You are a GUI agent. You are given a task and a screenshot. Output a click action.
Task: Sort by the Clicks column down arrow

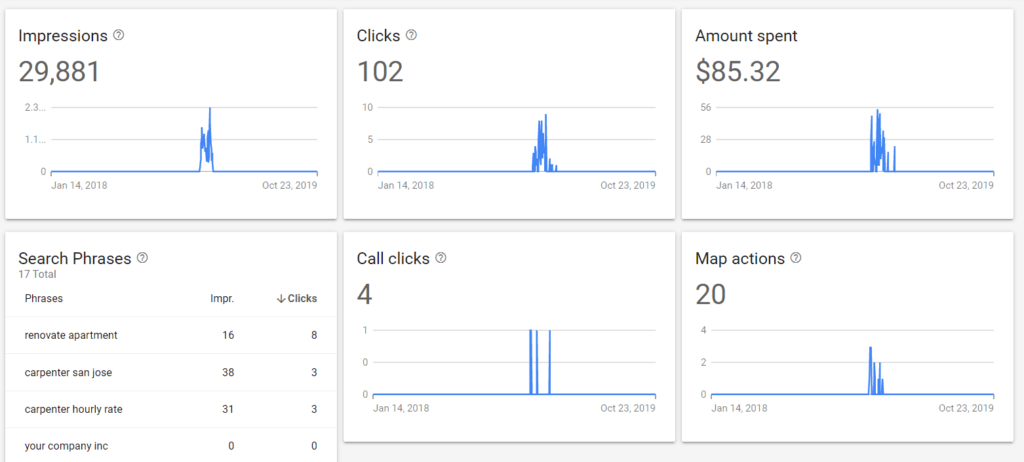coord(280,298)
